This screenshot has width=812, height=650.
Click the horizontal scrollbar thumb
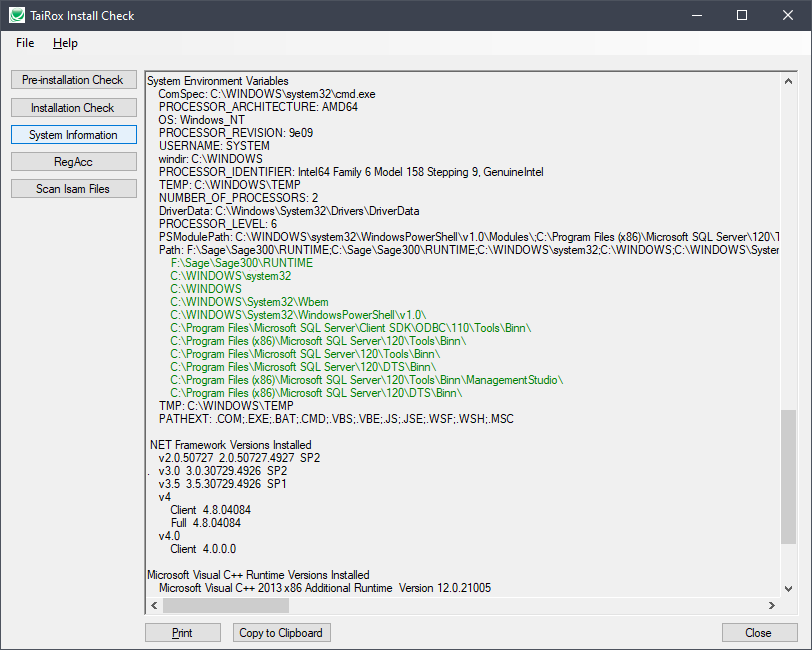[226, 605]
